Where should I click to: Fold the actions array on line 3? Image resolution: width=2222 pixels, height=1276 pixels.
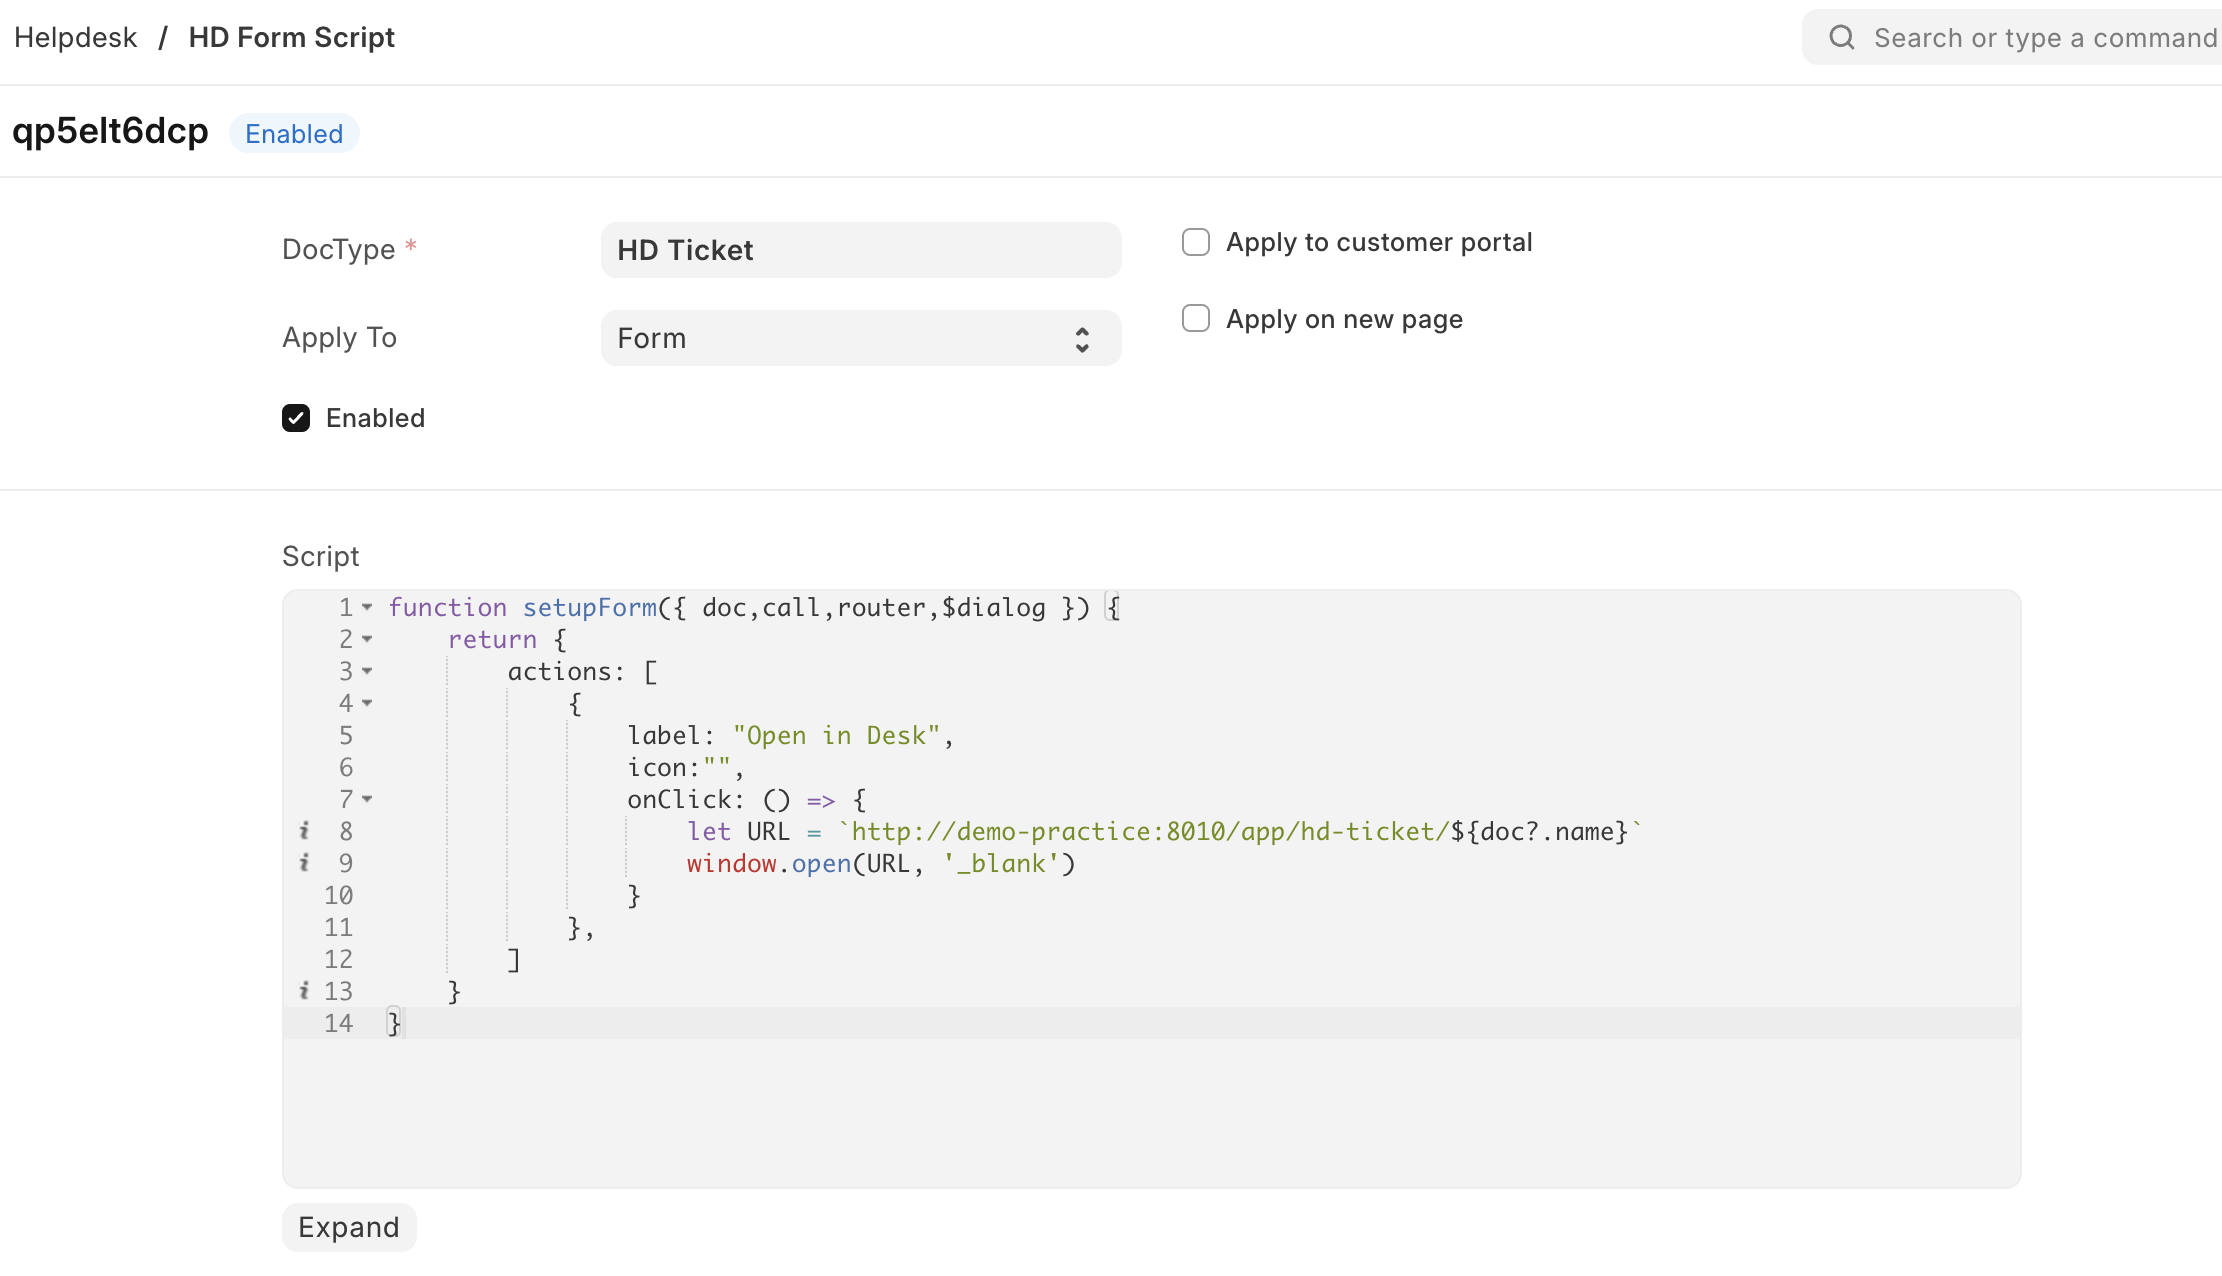(x=367, y=671)
